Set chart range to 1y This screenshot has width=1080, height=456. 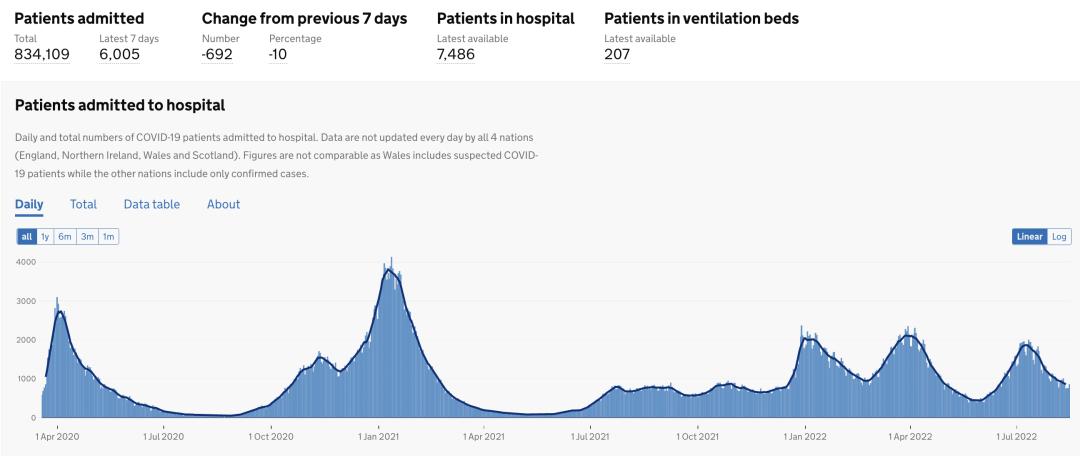click(45, 237)
